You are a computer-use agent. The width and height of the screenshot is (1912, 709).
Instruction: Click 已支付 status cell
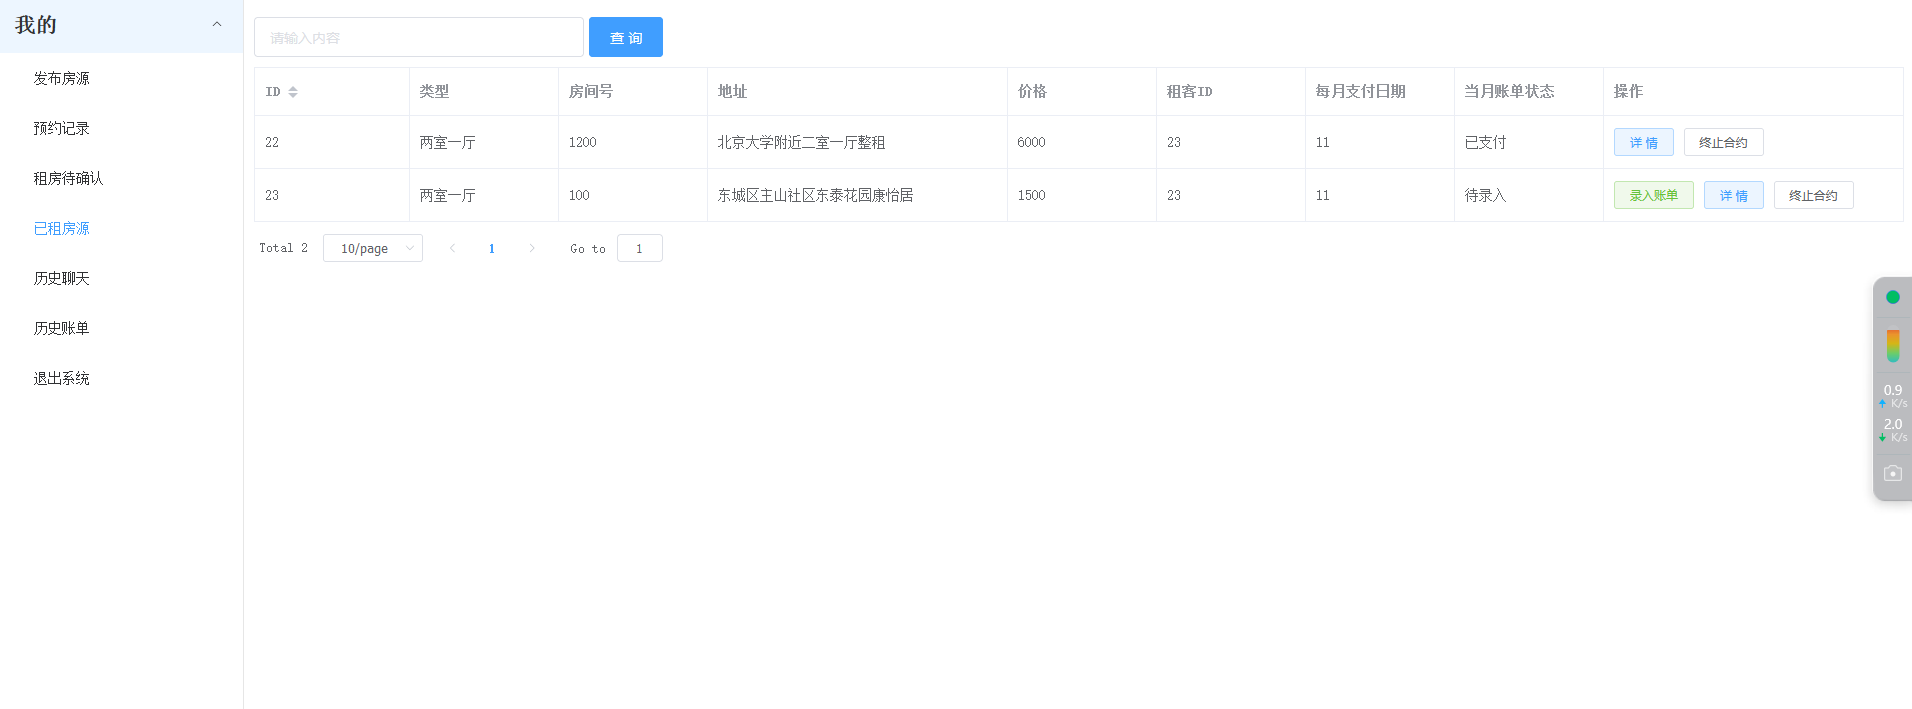[x=1485, y=142]
